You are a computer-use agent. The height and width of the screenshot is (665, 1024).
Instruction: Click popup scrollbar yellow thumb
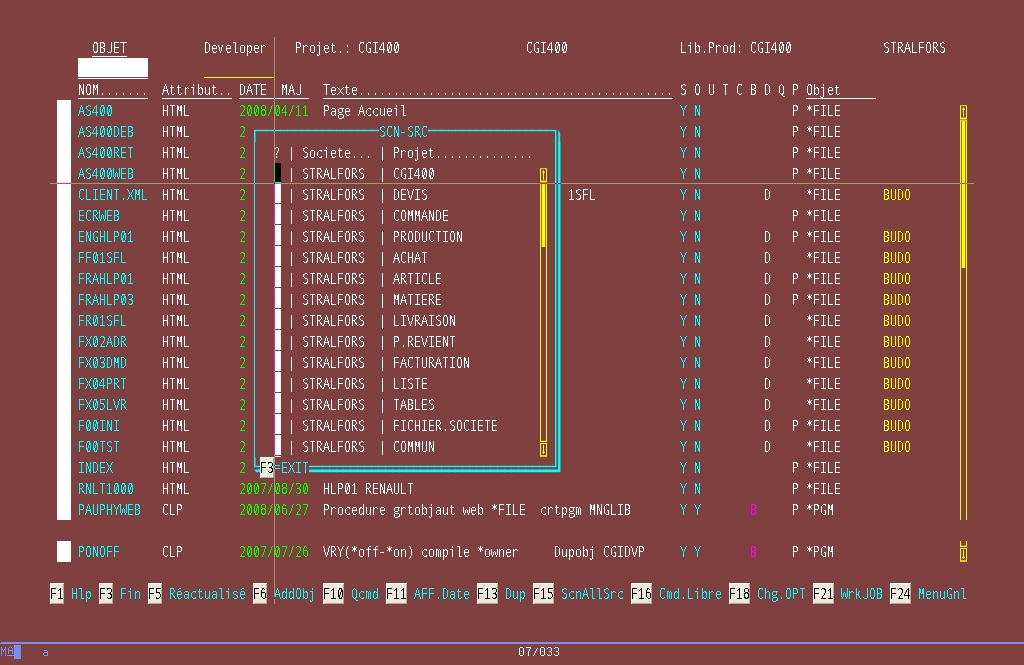coord(543,216)
